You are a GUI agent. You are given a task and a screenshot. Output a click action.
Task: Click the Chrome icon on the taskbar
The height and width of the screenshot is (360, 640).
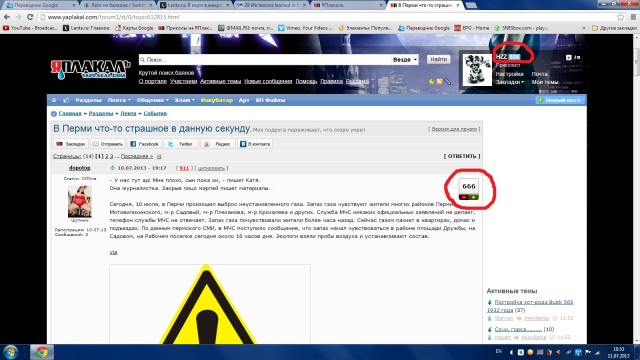41,352
